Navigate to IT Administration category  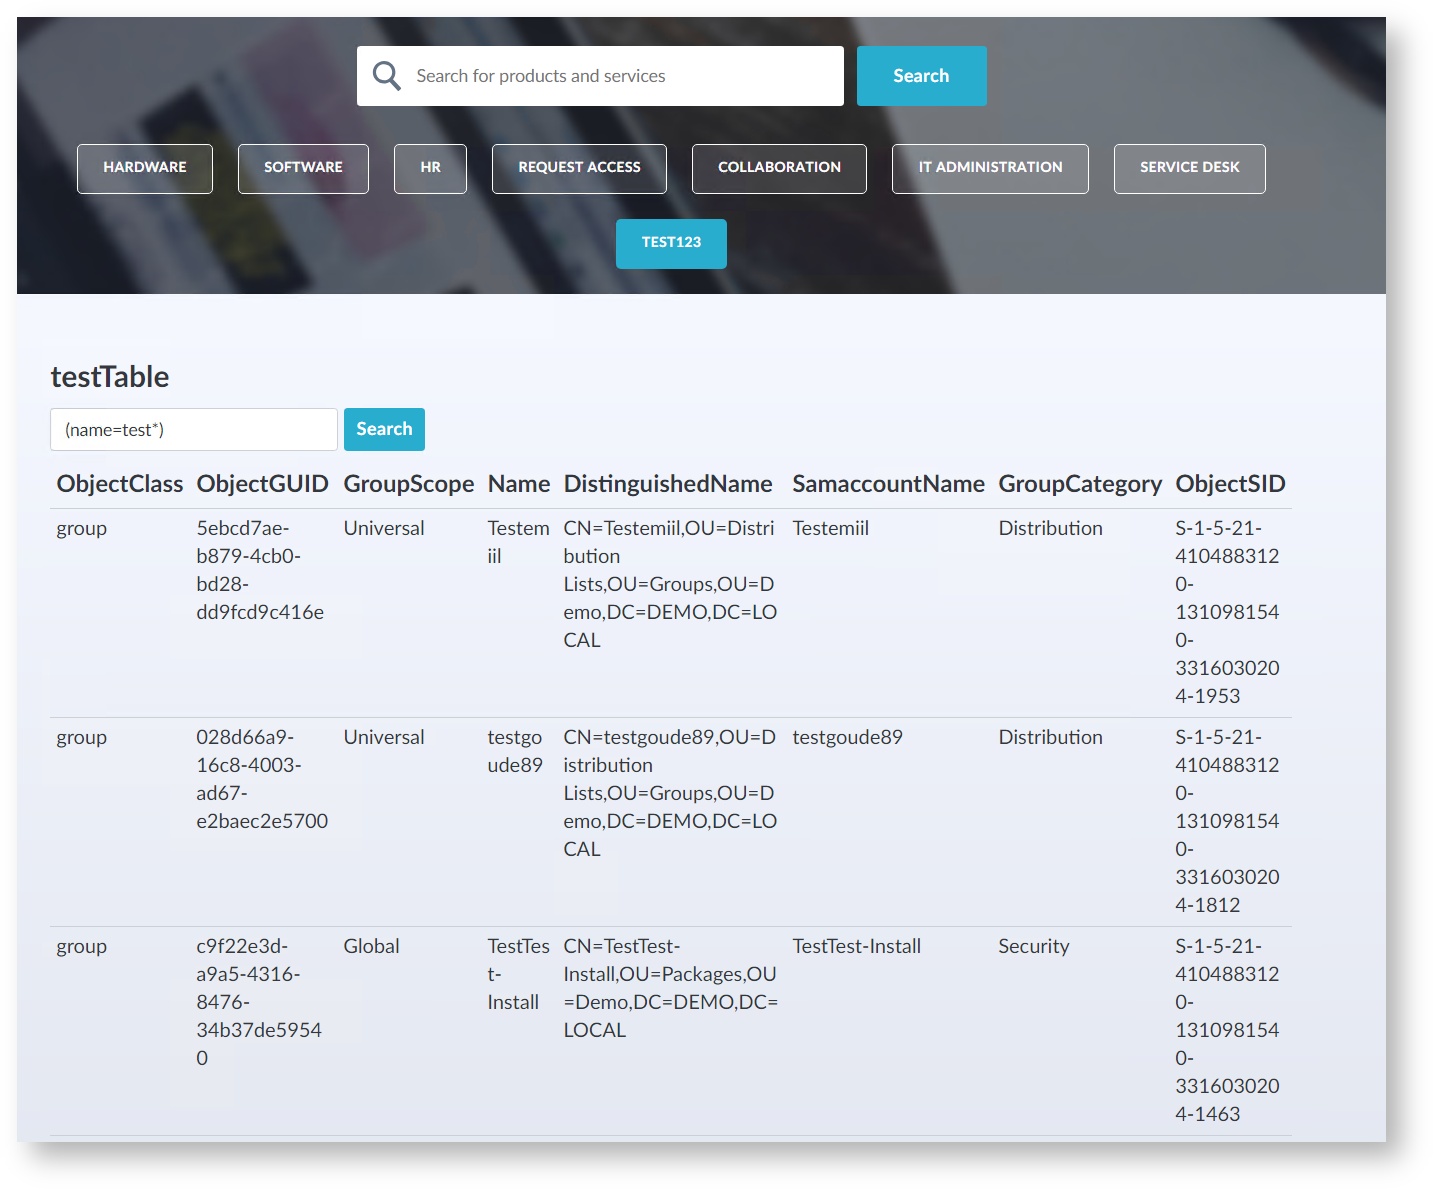(990, 168)
